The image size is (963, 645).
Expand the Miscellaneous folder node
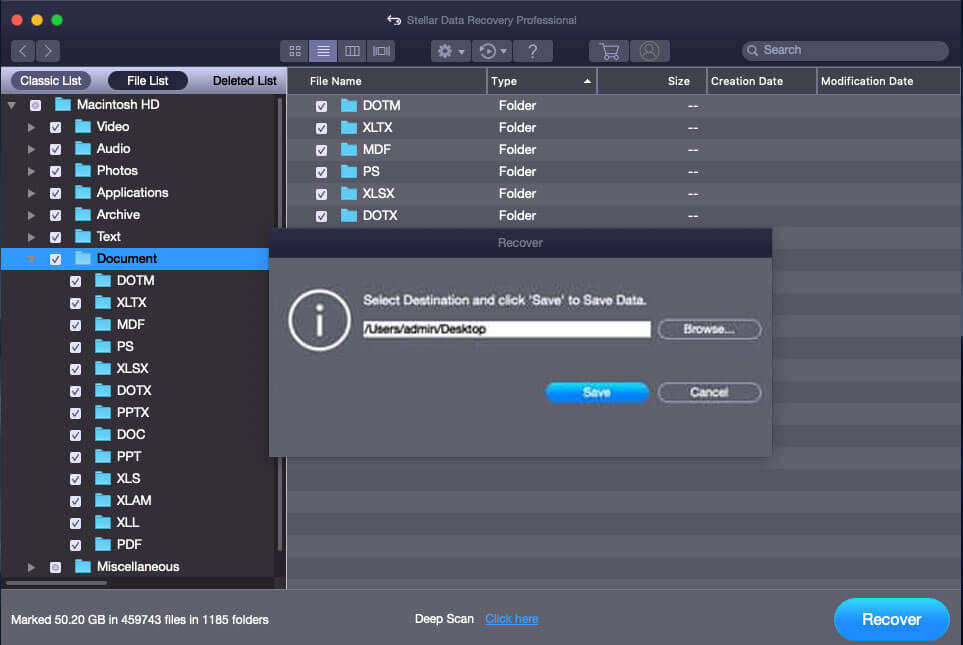coord(31,567)
